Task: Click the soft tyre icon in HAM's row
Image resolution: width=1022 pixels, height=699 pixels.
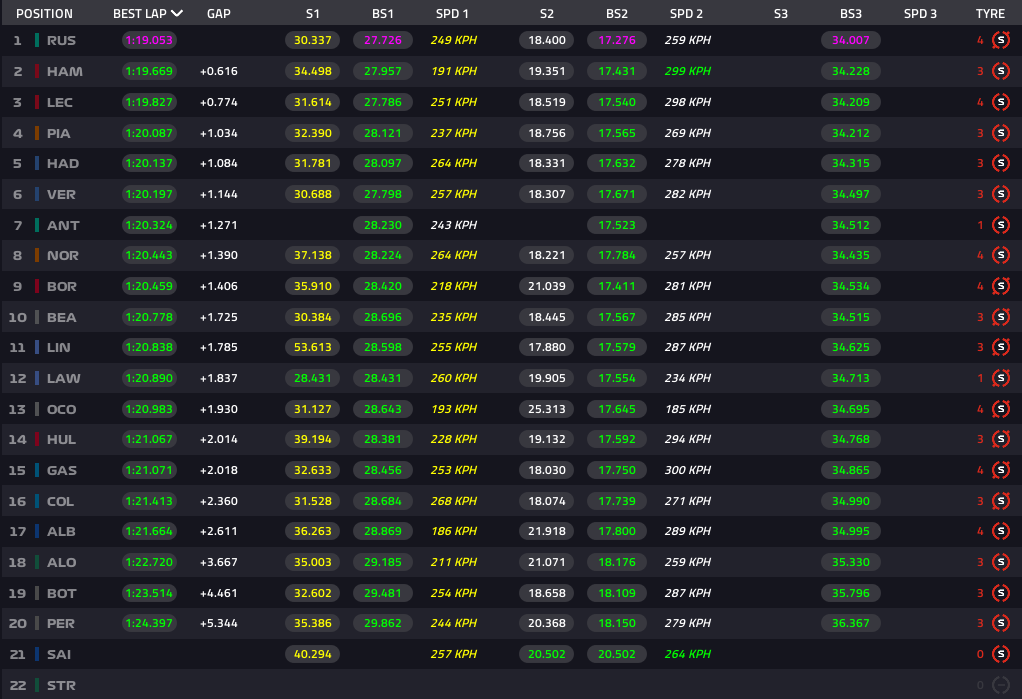Action: (1000, 72)
